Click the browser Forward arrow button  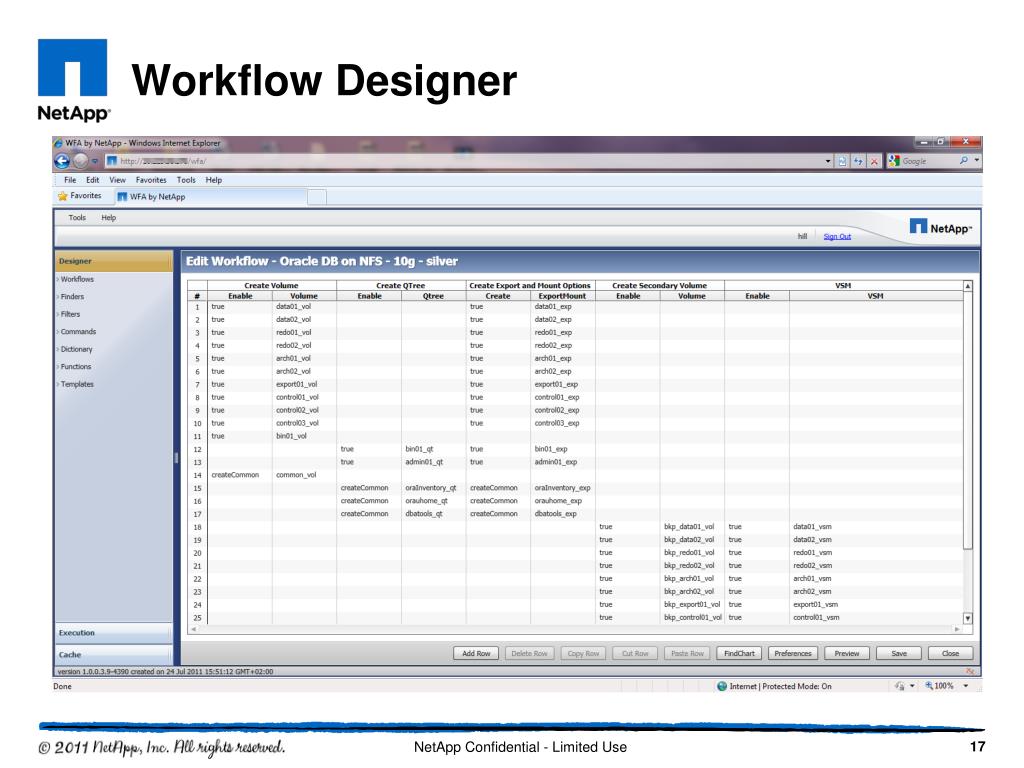[80, 161]
